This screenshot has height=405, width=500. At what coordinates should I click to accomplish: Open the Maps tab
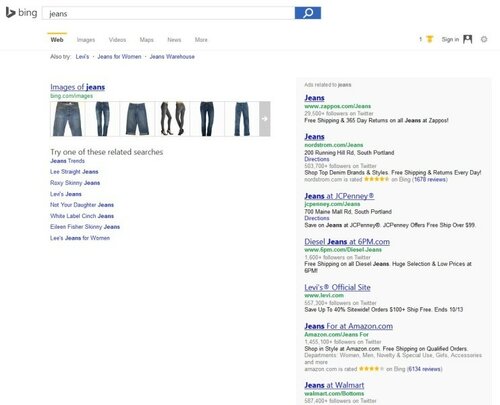[147, 40]
